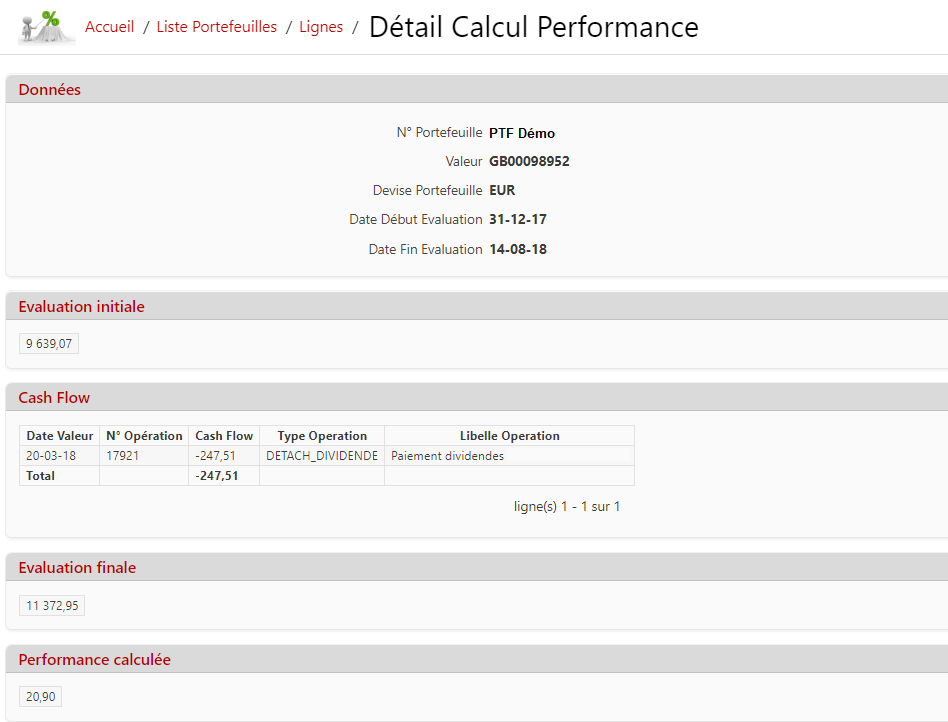948x722 pixels.
Task: Click the DETACH_DIVIDENDE cell in table
Action: (322, 456)
